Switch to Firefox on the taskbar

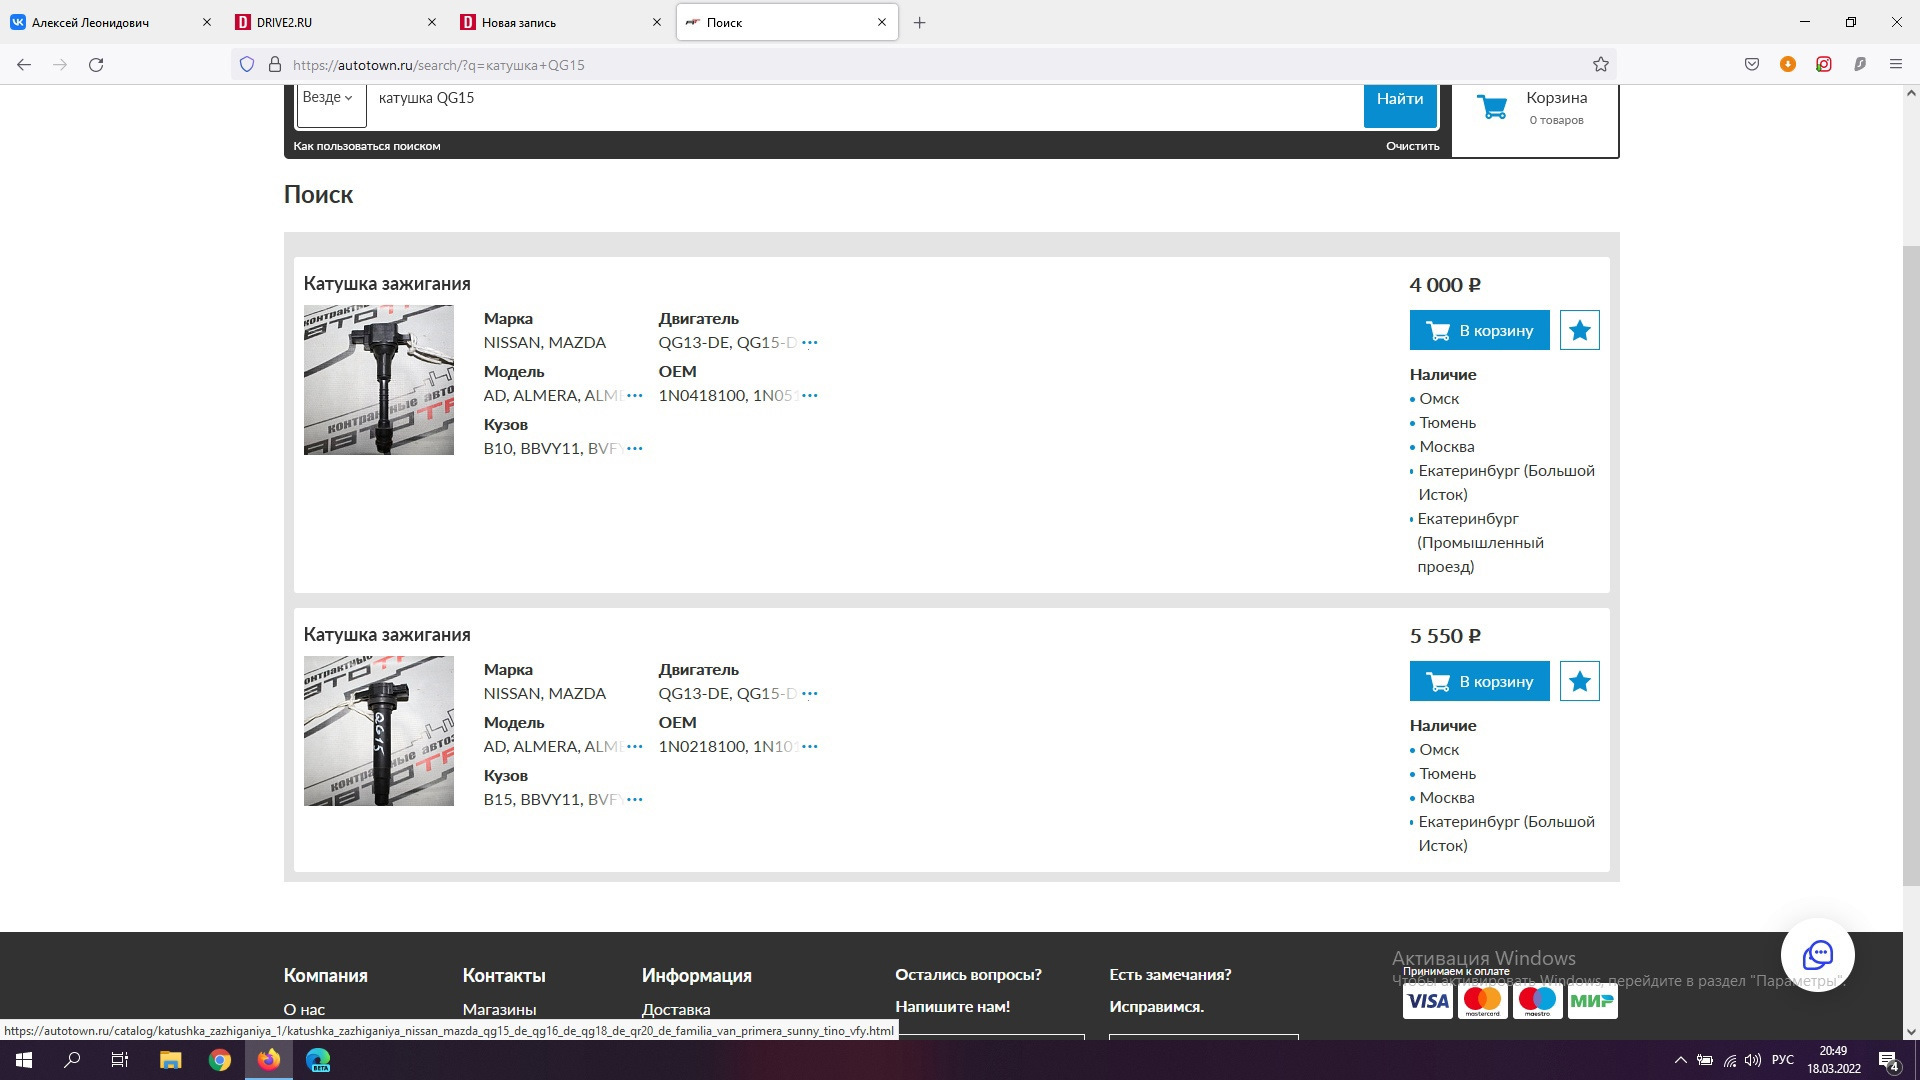[269, 1060]
